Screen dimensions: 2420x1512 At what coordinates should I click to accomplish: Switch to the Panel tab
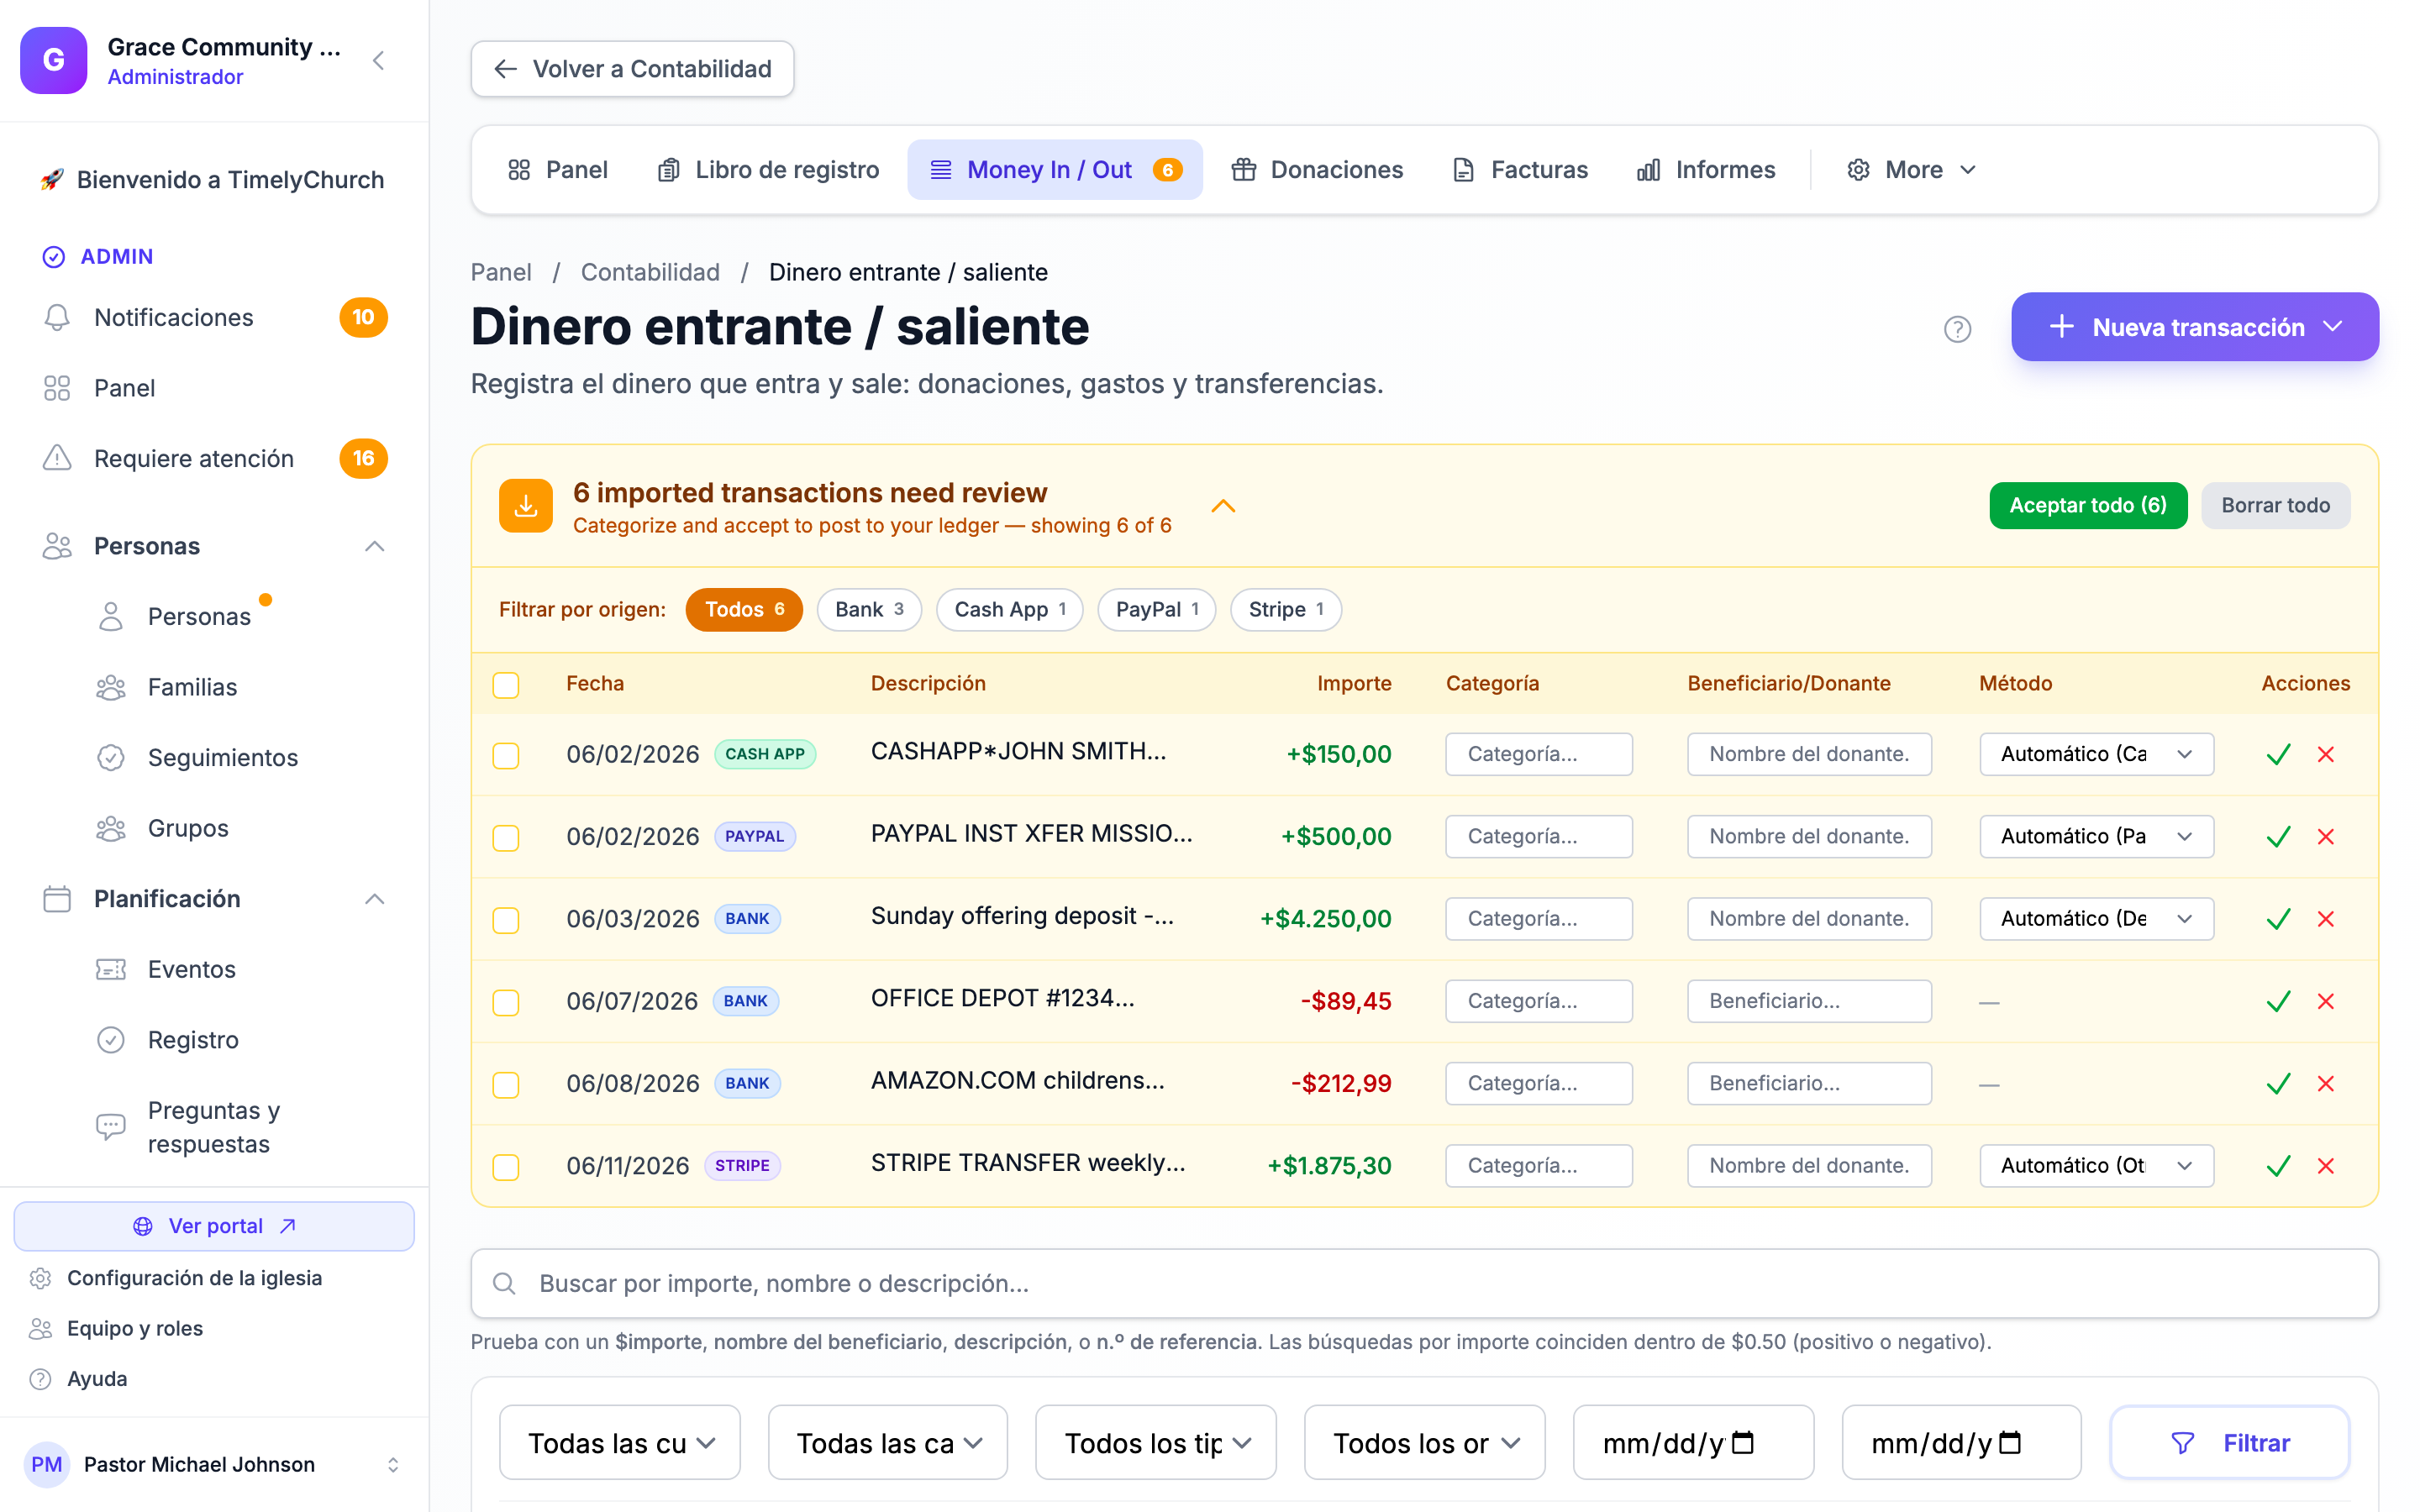[558, 170]
